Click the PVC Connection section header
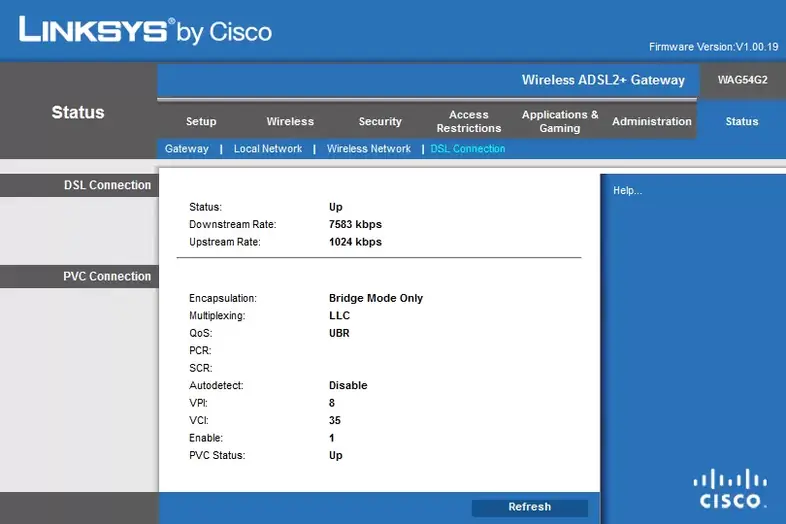 pyautogui.click(x=107, y=276)
